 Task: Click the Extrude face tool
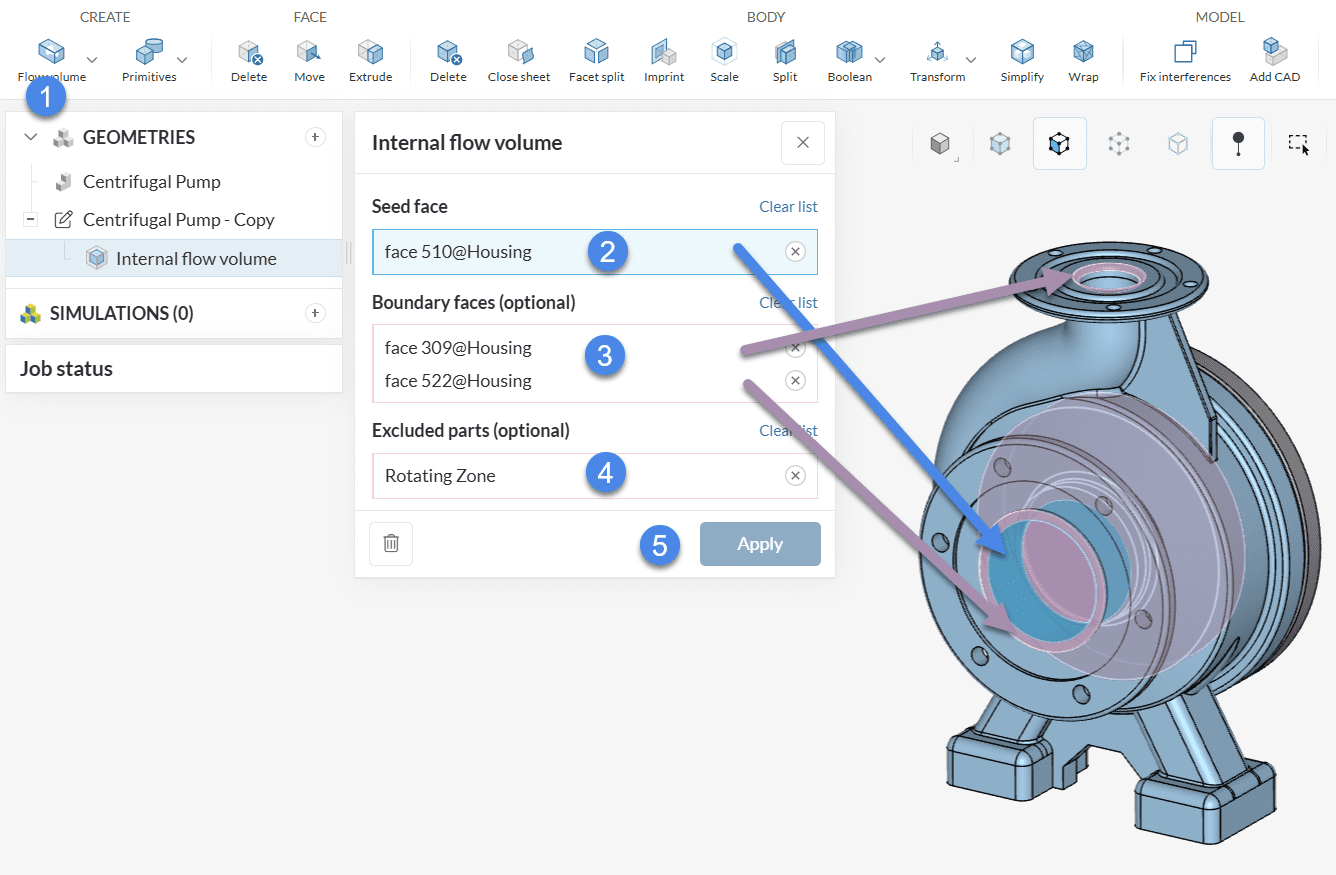coord(370,61)
